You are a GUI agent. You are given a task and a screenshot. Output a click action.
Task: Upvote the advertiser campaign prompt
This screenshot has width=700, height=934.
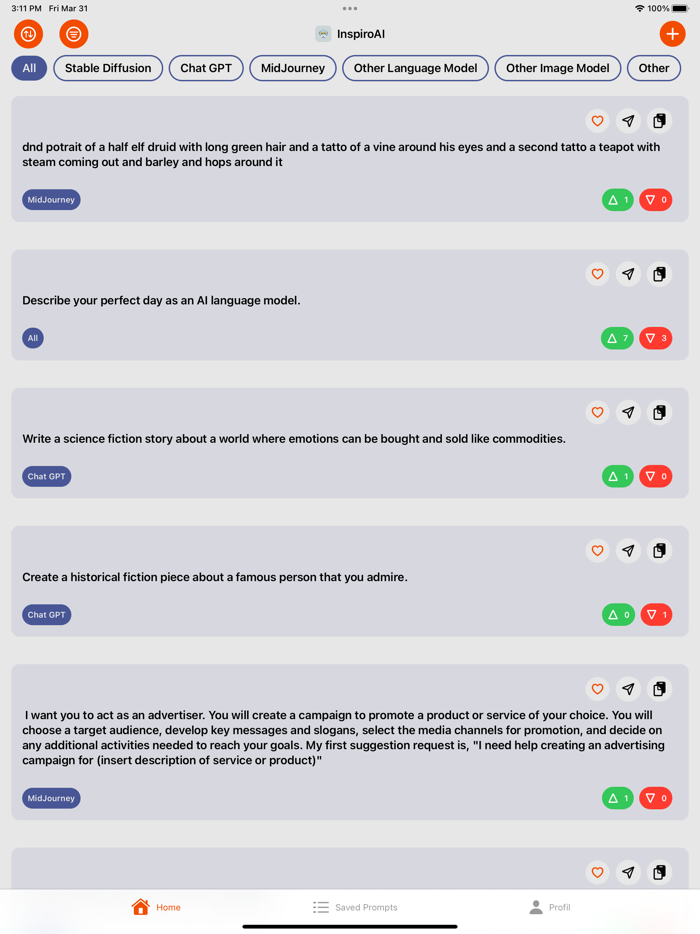617,798
